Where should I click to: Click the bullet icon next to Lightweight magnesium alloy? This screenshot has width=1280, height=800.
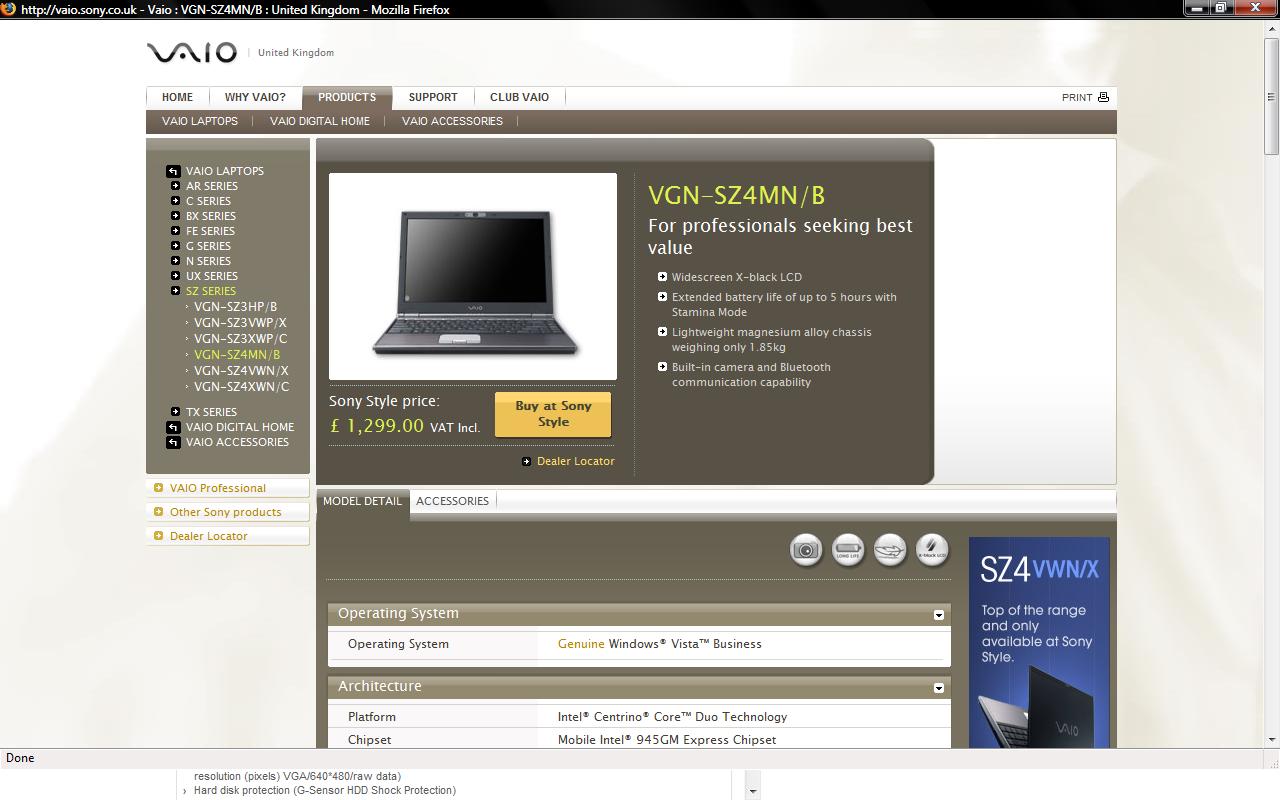point(662,332)
